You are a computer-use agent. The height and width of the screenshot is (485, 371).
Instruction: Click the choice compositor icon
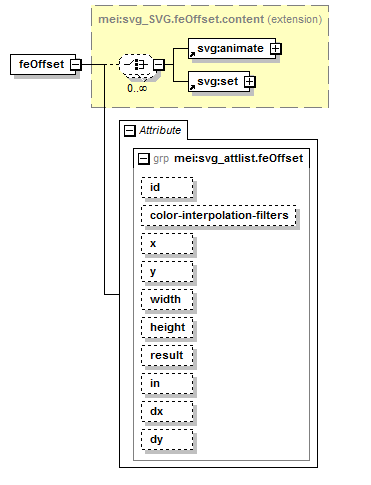coord(136,64)
